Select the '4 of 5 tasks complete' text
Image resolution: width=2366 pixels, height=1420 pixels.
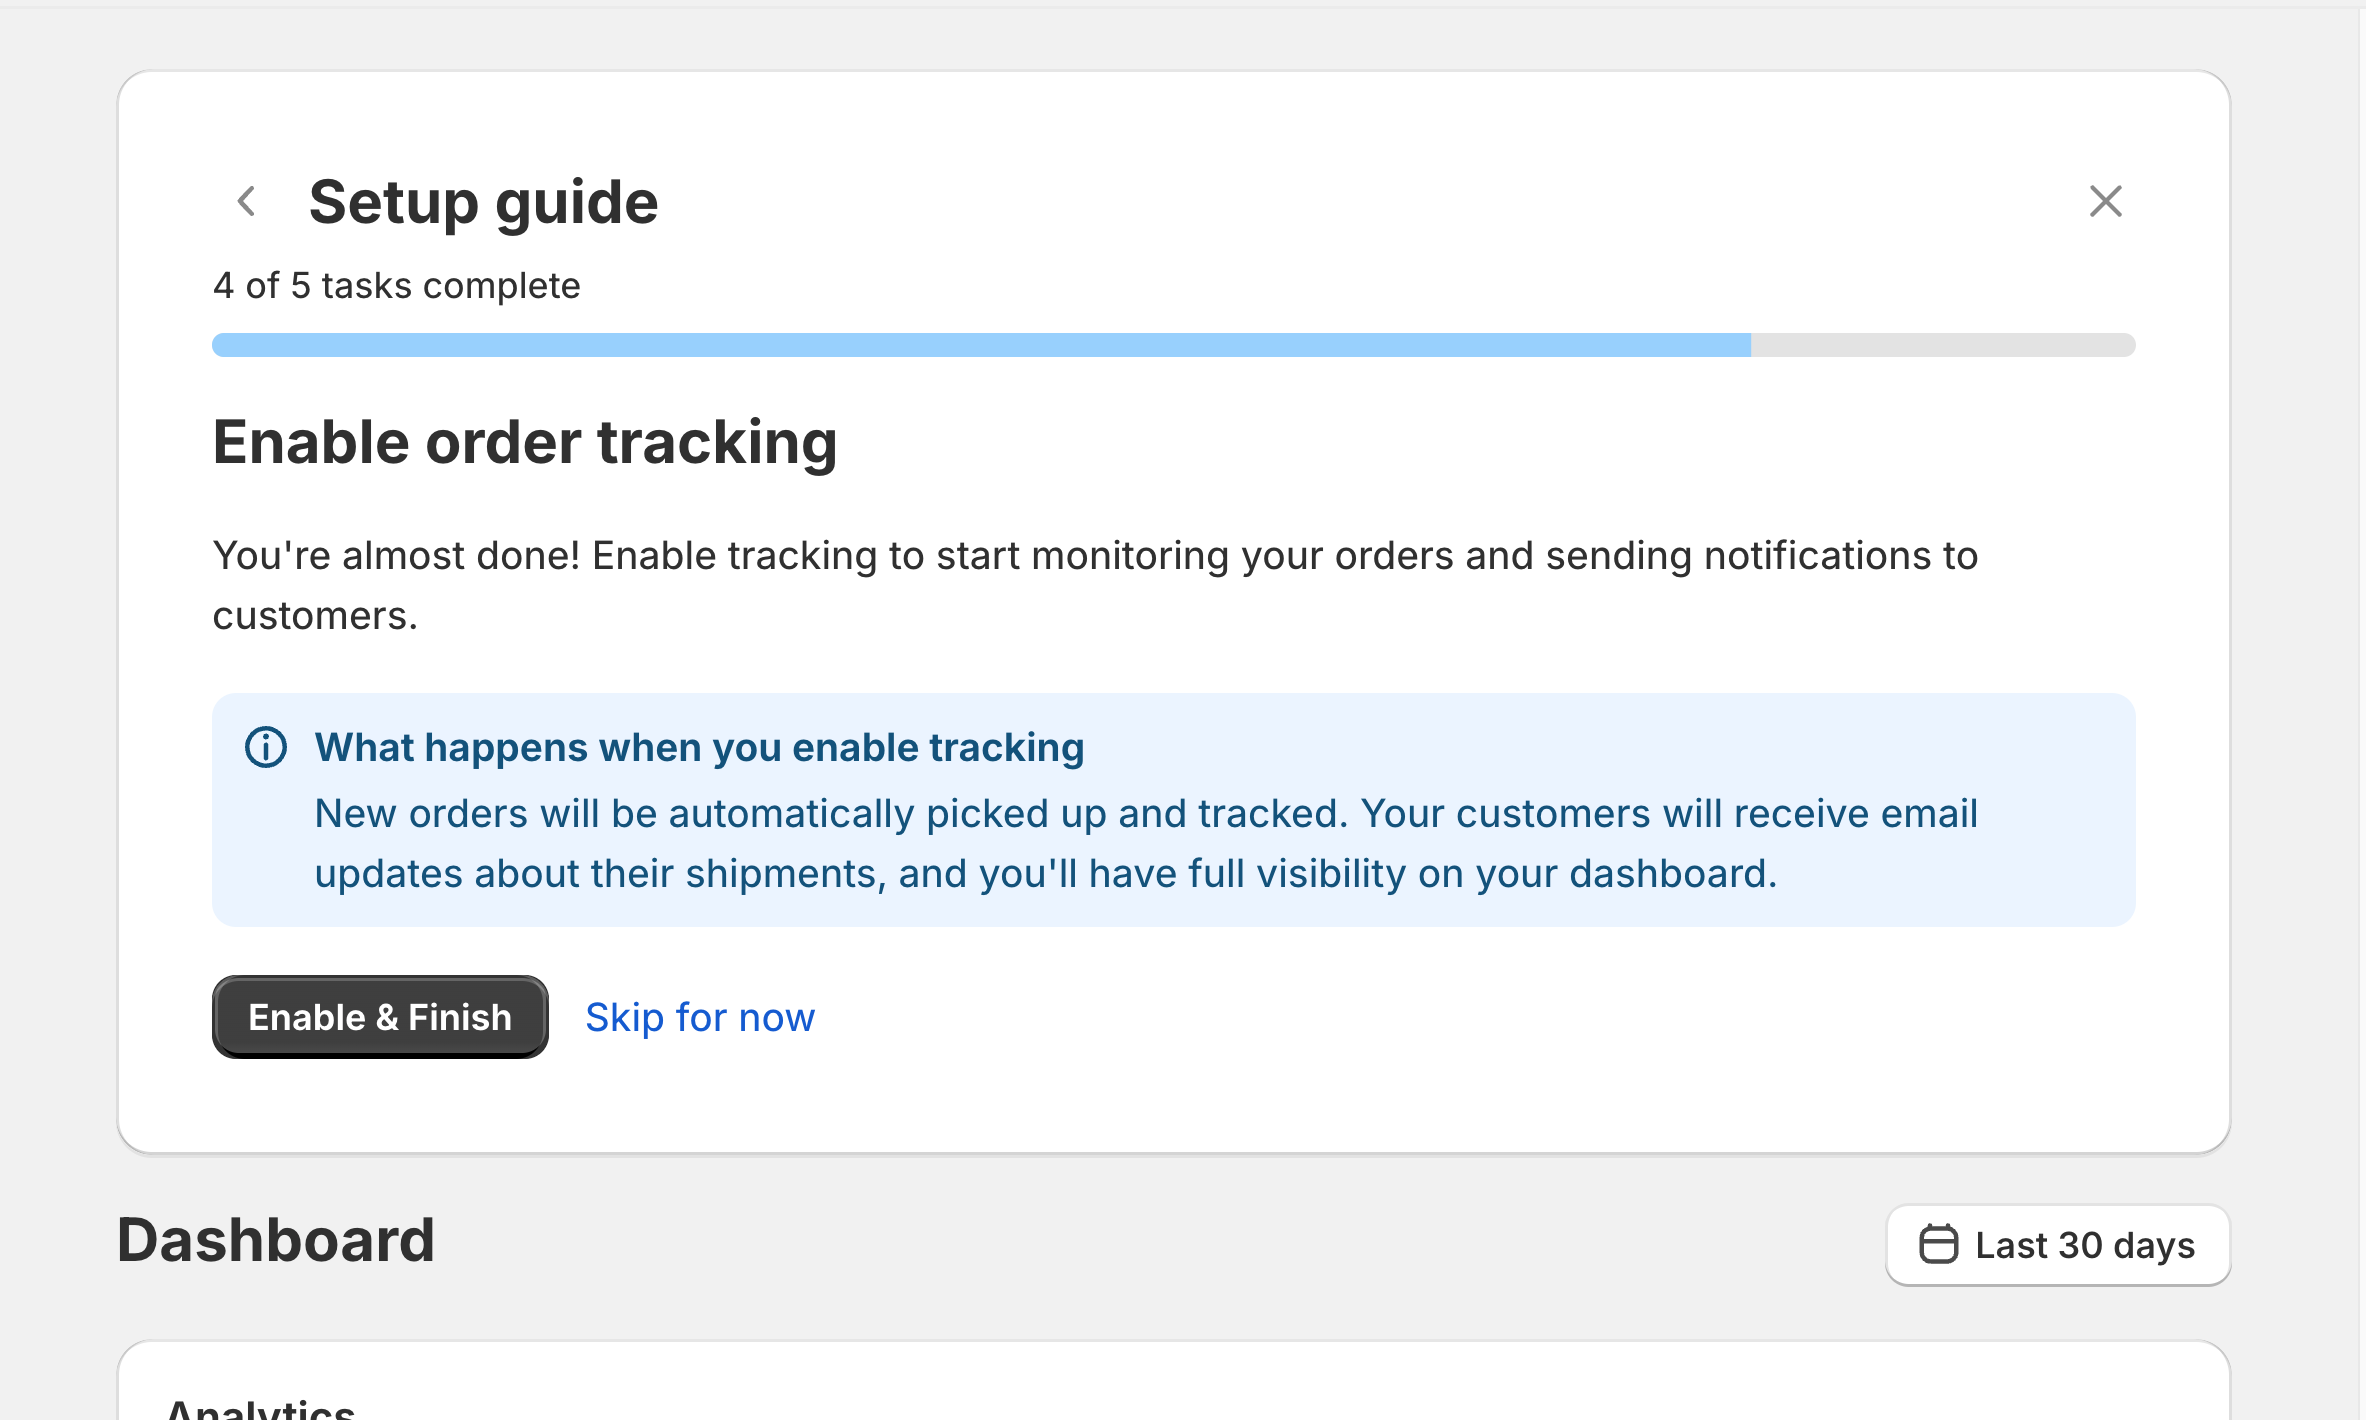pos(396,286)
